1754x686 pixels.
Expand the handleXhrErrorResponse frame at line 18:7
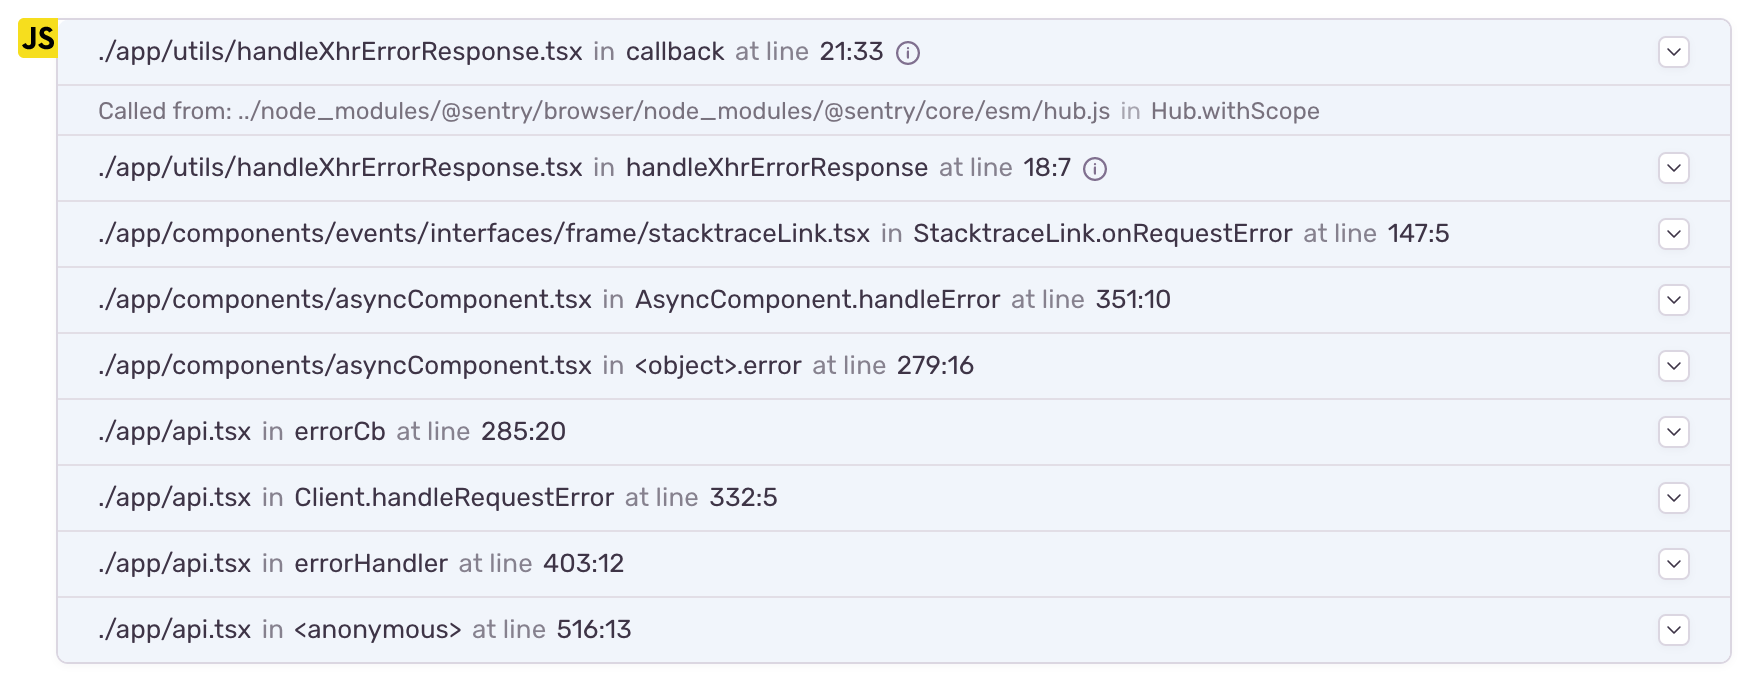tap(1673, 168)
